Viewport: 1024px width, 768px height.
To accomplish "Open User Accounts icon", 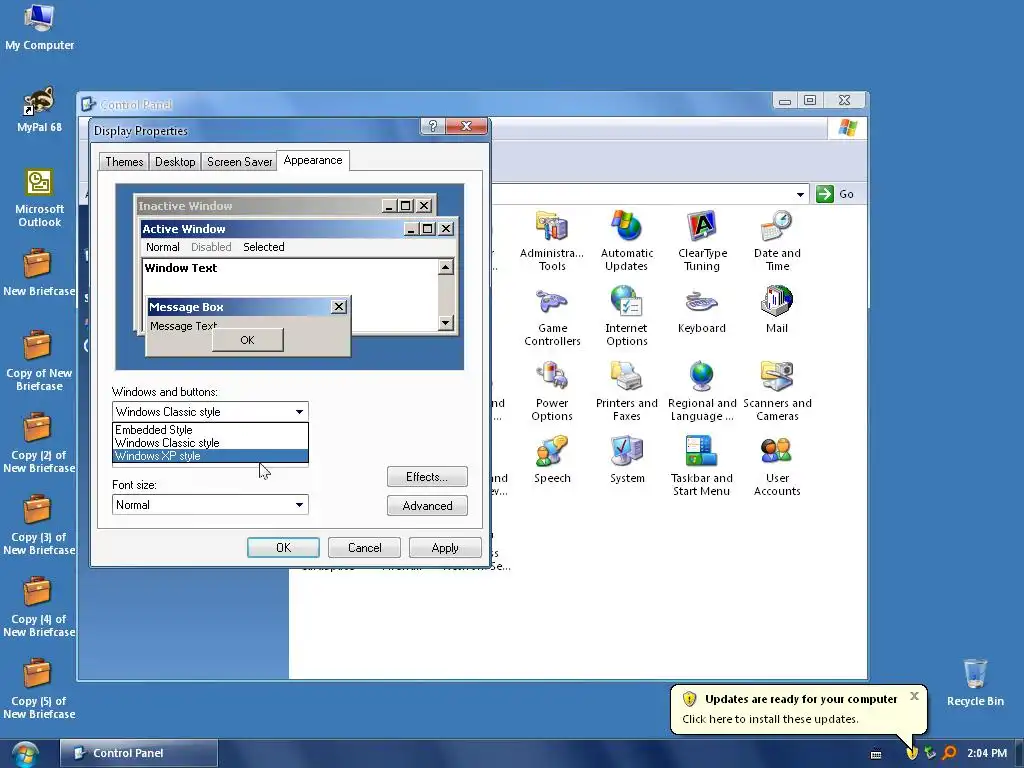I will [776, 466].
